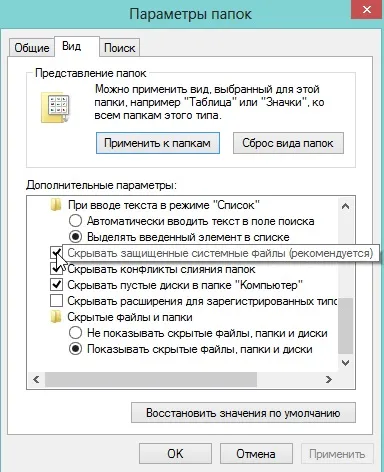Click the folder view icon in Представление папок
Image resolution: width=384 pixels, height=472 pixels.
click(x=56, y=107)
